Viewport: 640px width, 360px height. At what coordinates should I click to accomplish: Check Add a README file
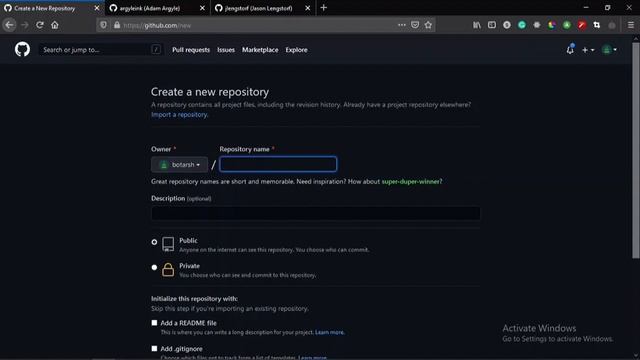(x=154, y=323)
